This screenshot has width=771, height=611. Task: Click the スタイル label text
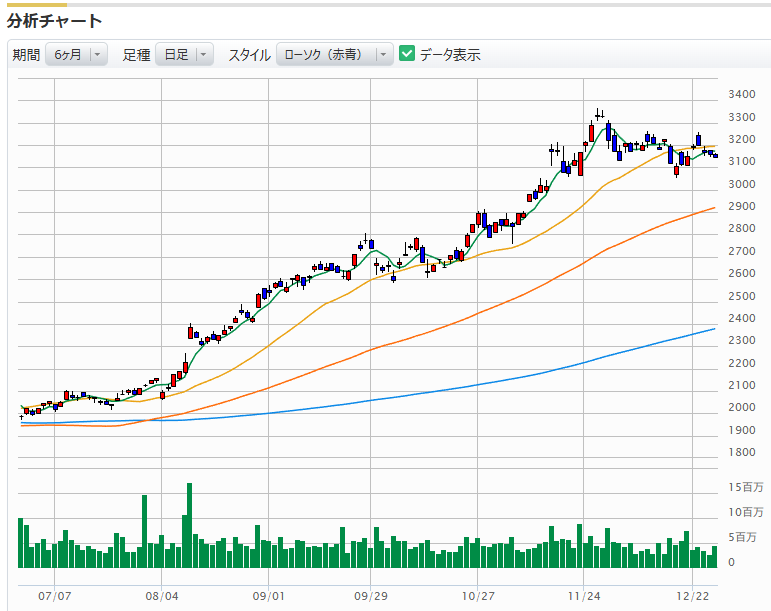pyautogui.click(x=249, y=55)
